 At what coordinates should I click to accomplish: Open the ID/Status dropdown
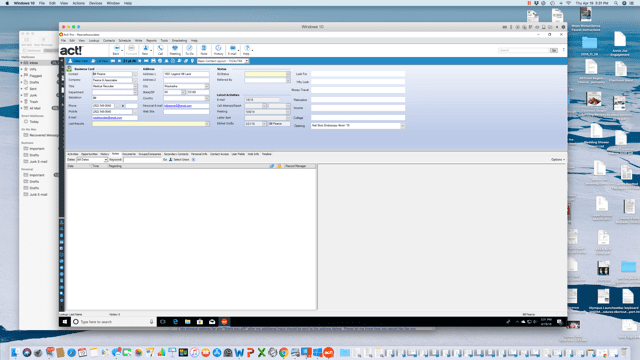click(288, 74)
